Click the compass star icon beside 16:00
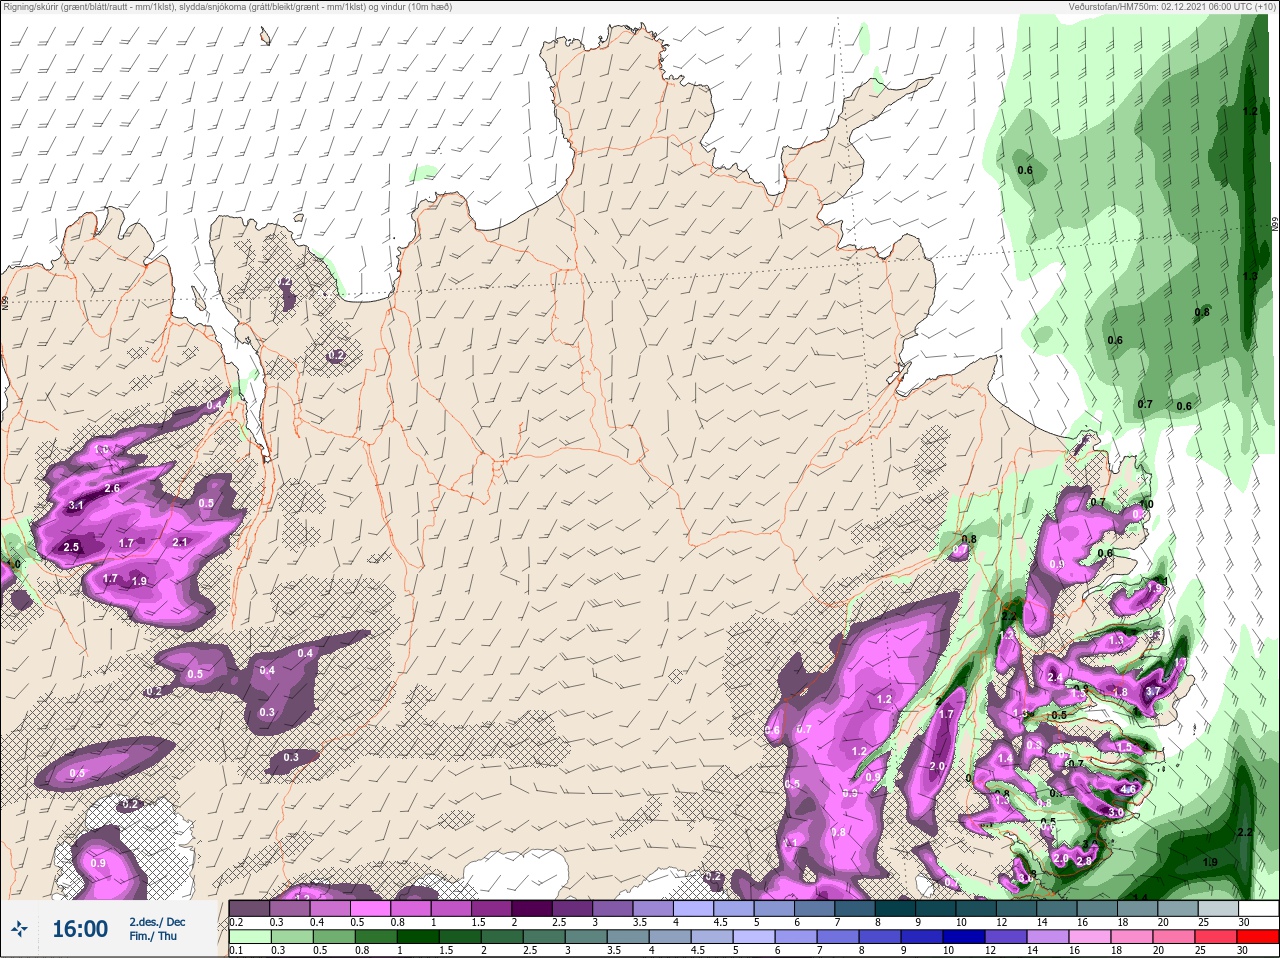Image resolution: width=1280 pixels, height=958 pixels. 19,929
